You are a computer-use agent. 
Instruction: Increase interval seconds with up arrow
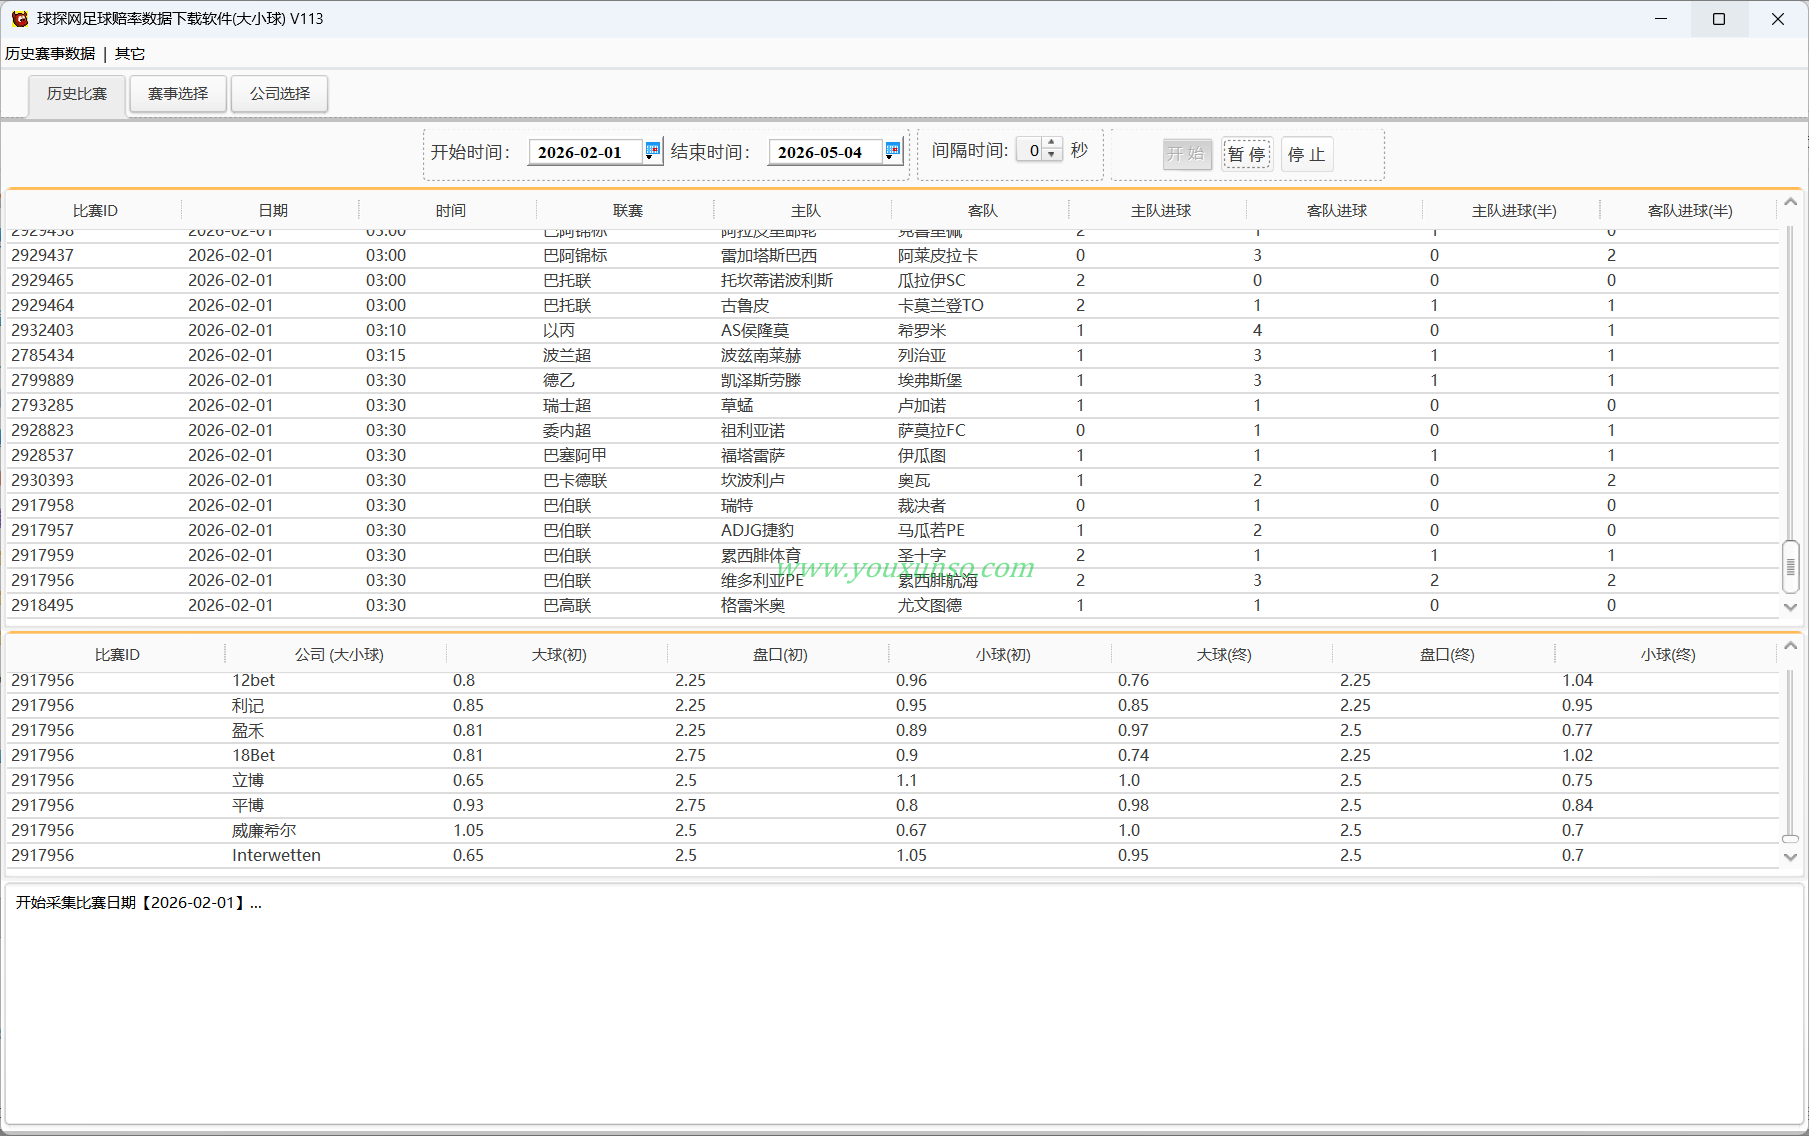point(1051,144)
